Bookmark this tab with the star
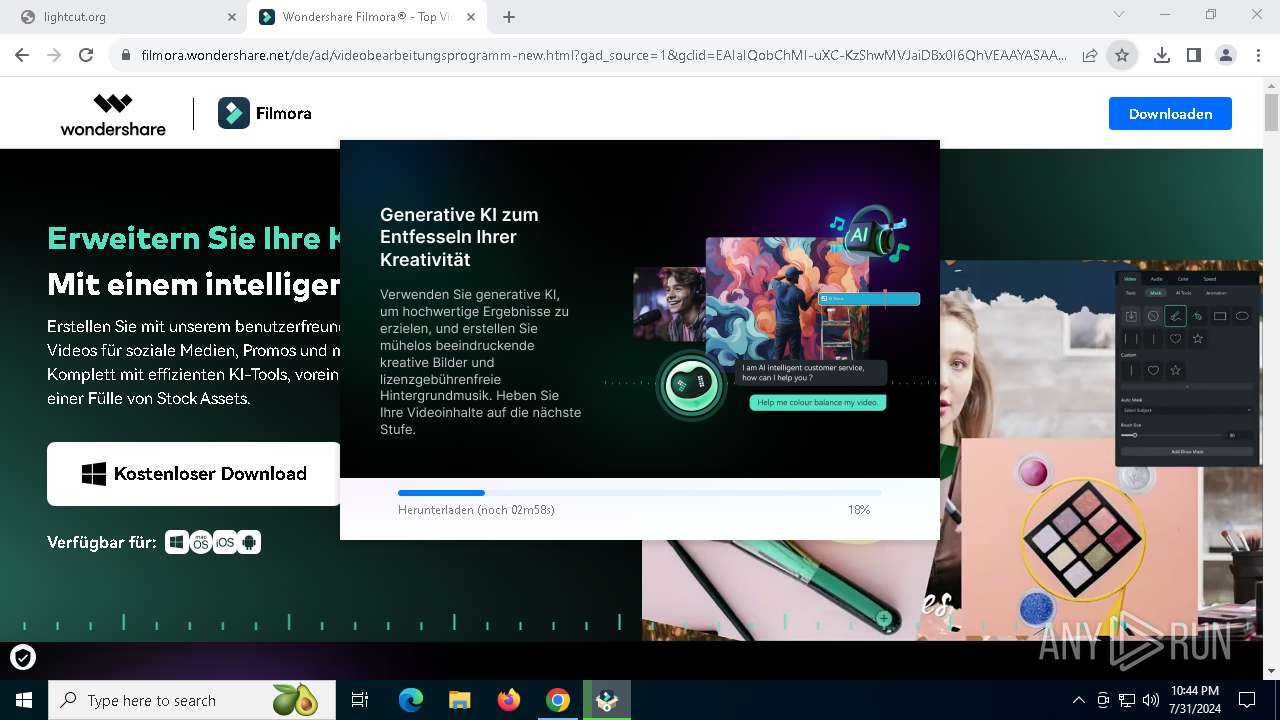 [1122, 56]
